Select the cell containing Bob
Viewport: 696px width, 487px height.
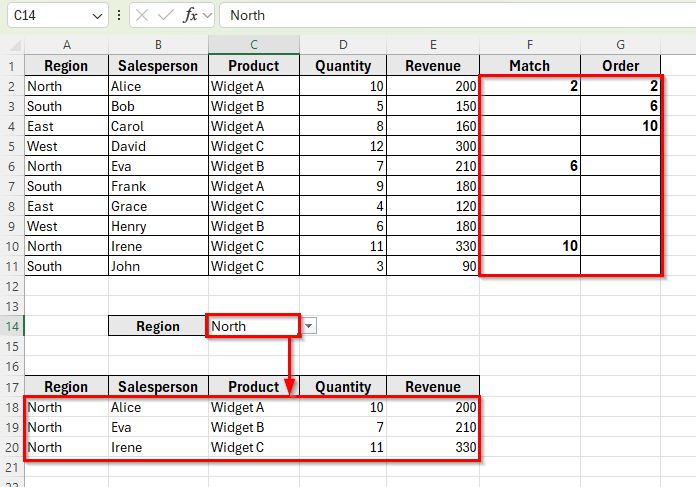158,106
